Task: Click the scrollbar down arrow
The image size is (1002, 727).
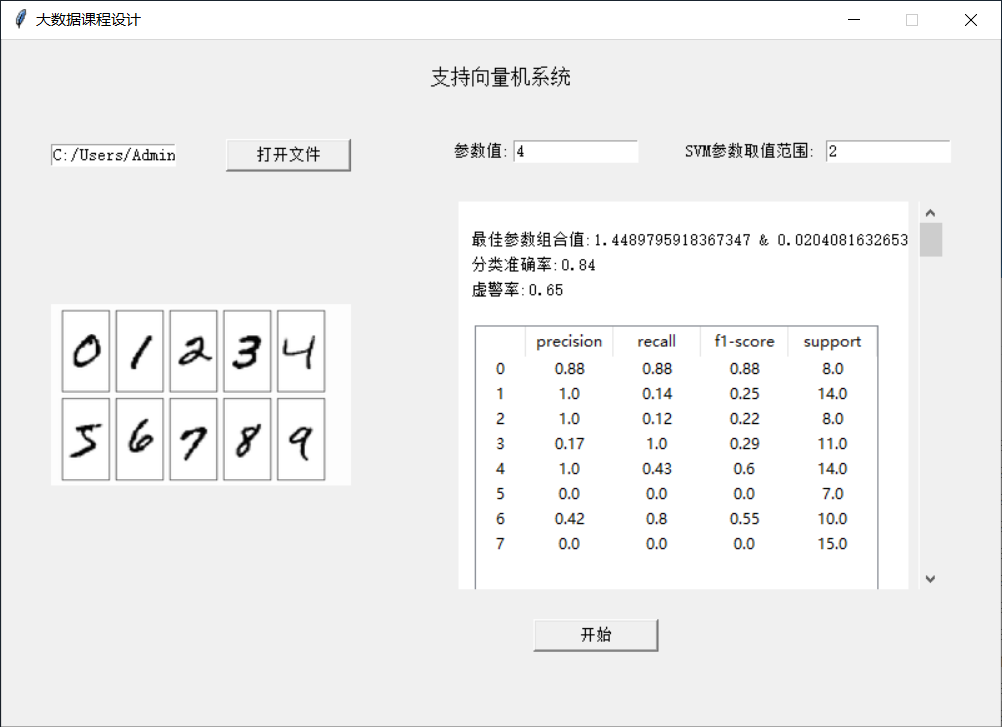Action: click(x=930, y=578)
